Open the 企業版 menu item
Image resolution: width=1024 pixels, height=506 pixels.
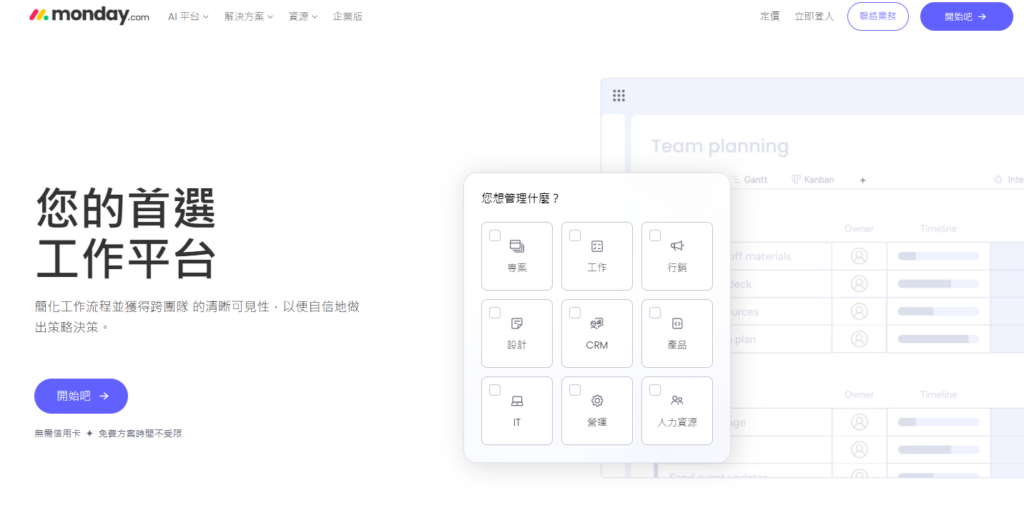(347, 17)
